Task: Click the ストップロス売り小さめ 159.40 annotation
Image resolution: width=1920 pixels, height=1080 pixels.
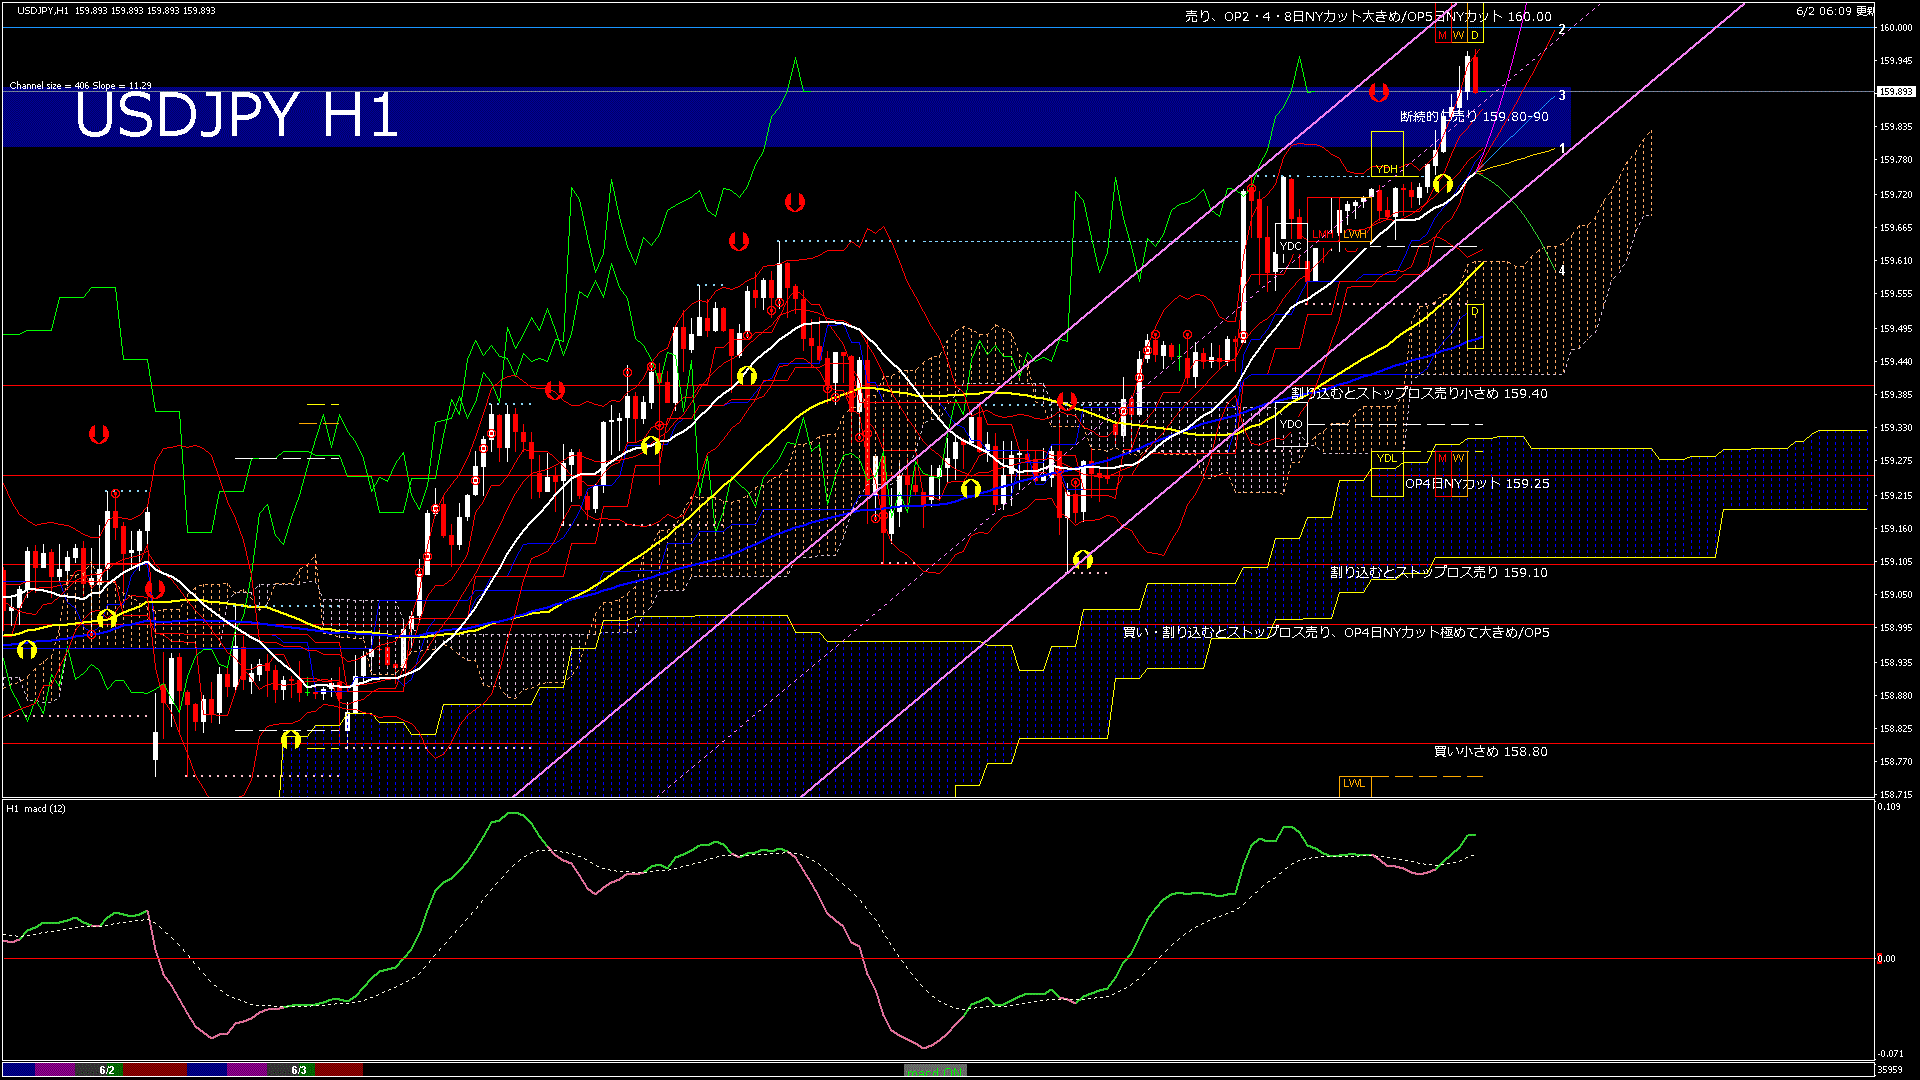Action: [x=1419, y=394]
